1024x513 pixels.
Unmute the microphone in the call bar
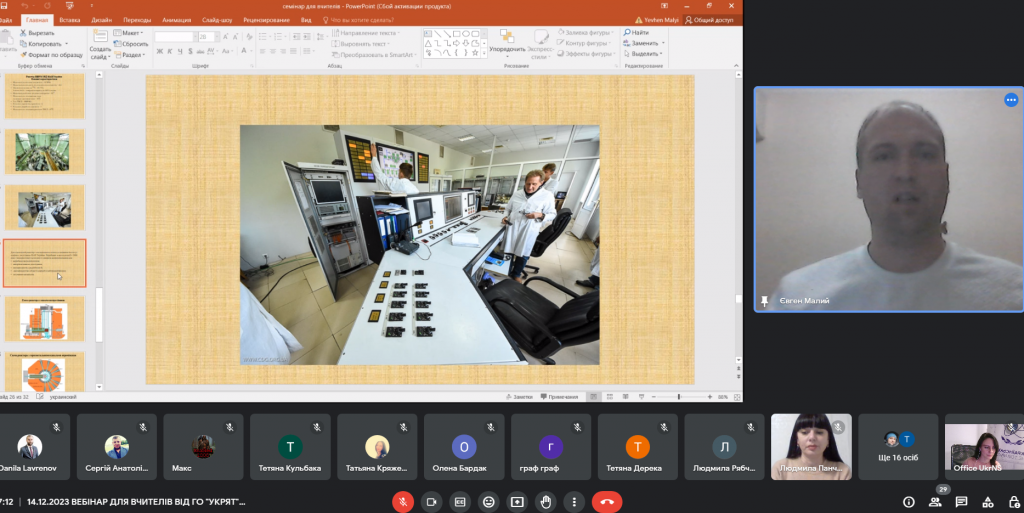(404, 501)
